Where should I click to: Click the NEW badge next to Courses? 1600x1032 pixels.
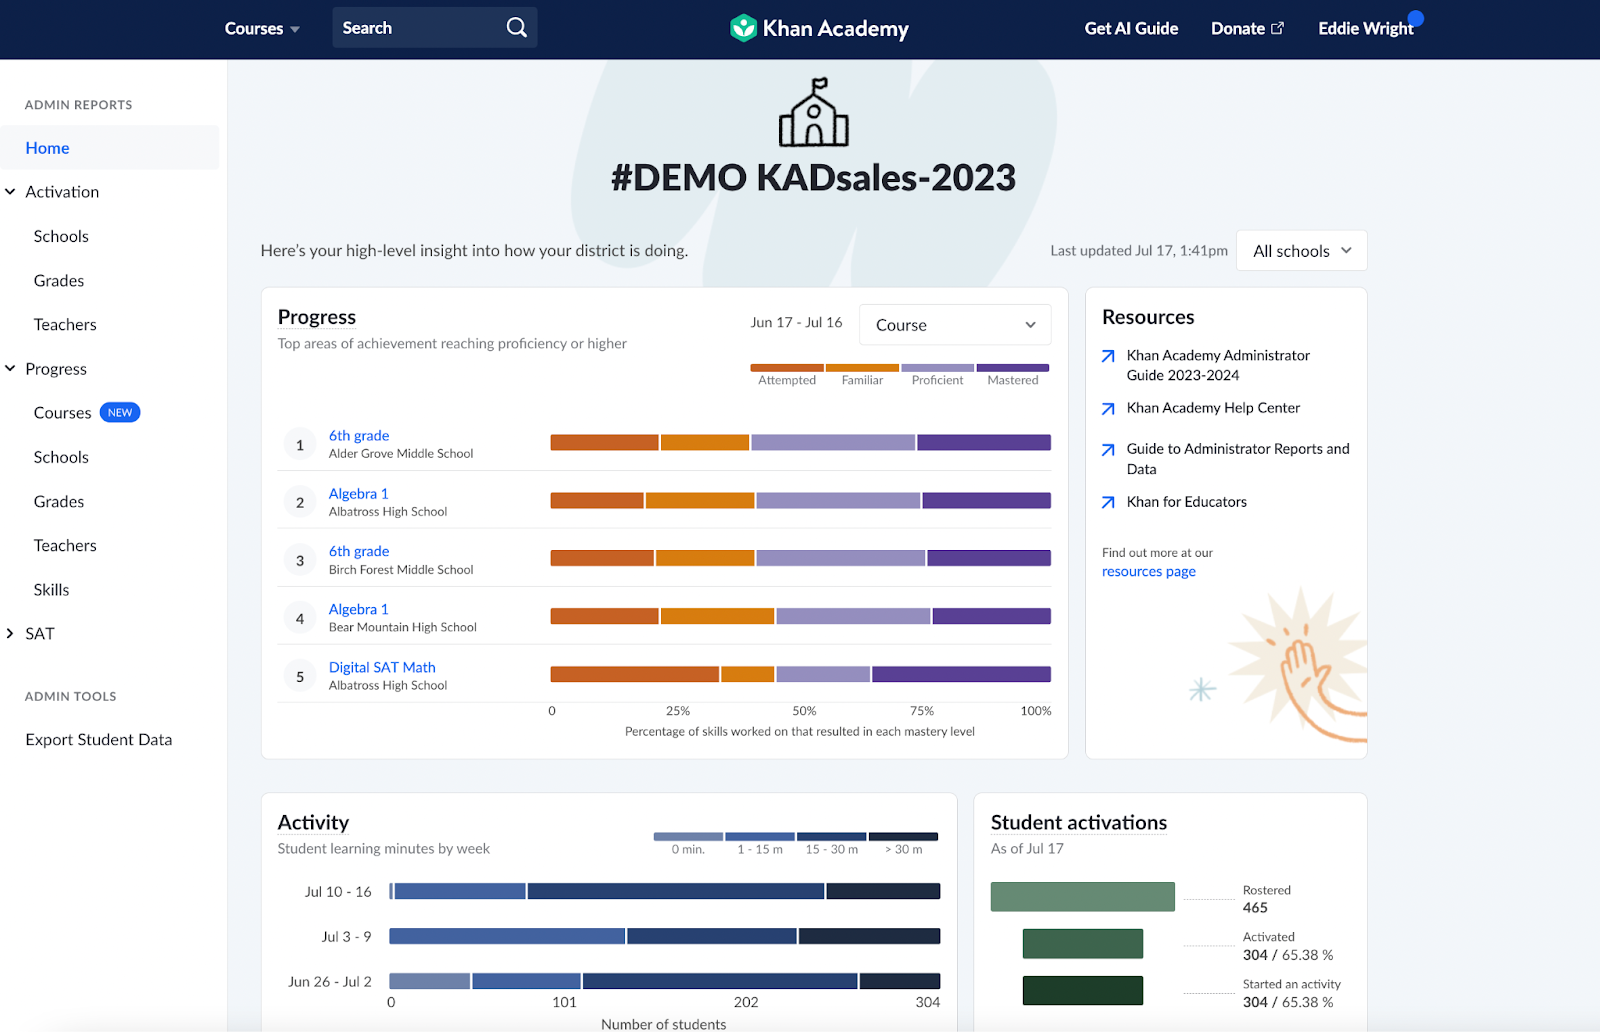pos(120,412)
